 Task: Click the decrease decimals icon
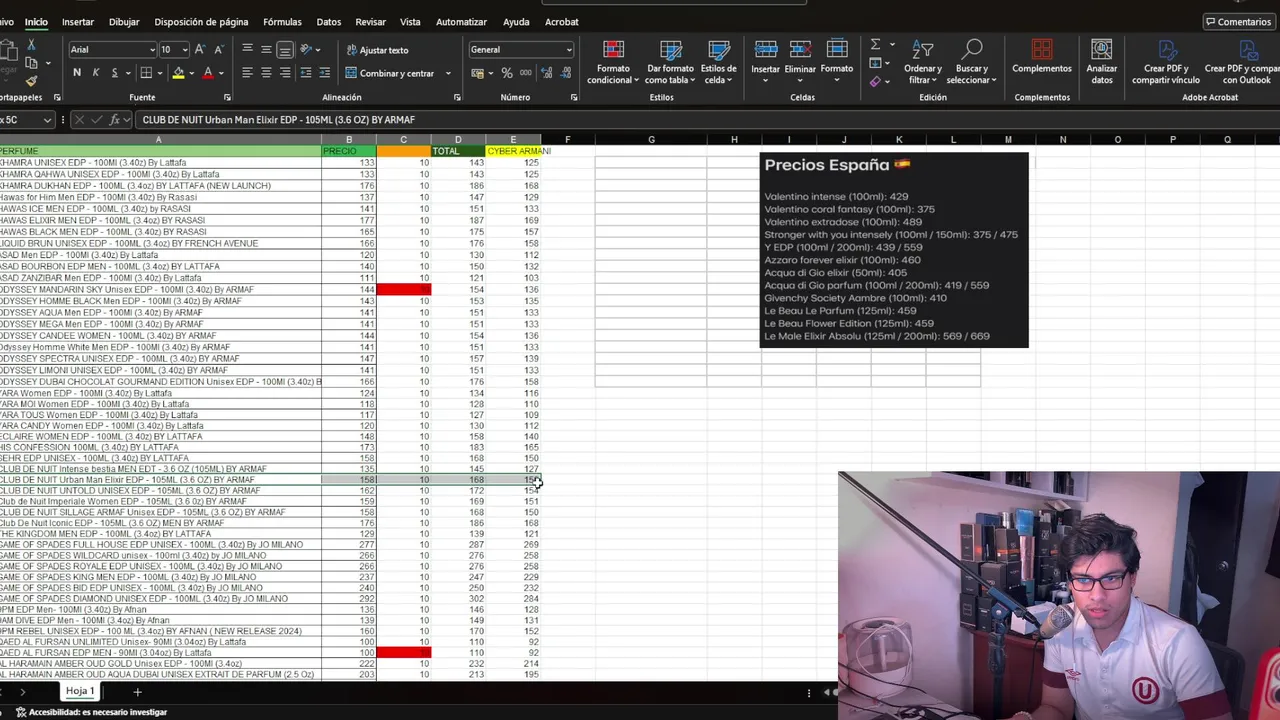566,73
